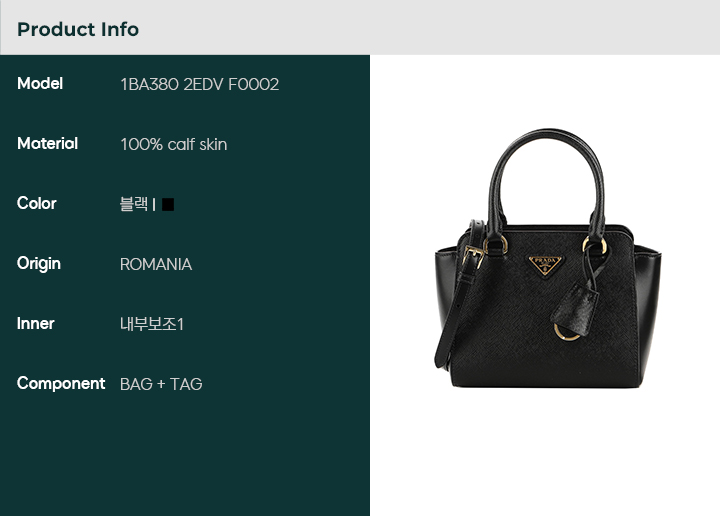
Task: Click the BAG + TAG component text
Action: [161, 384]
